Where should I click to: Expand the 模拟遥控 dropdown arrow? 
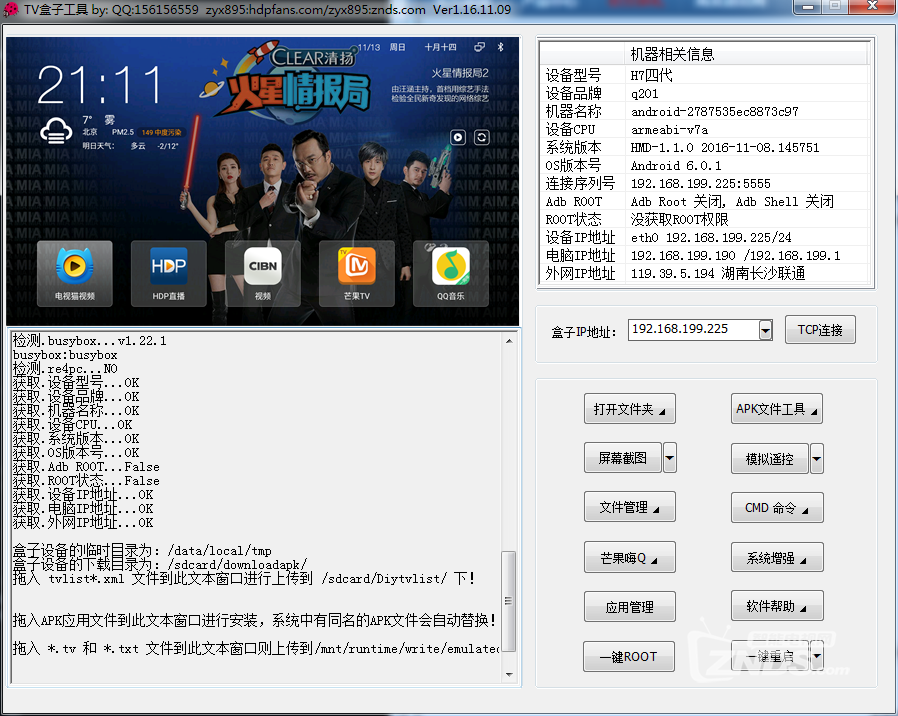[x=817, y=458]
